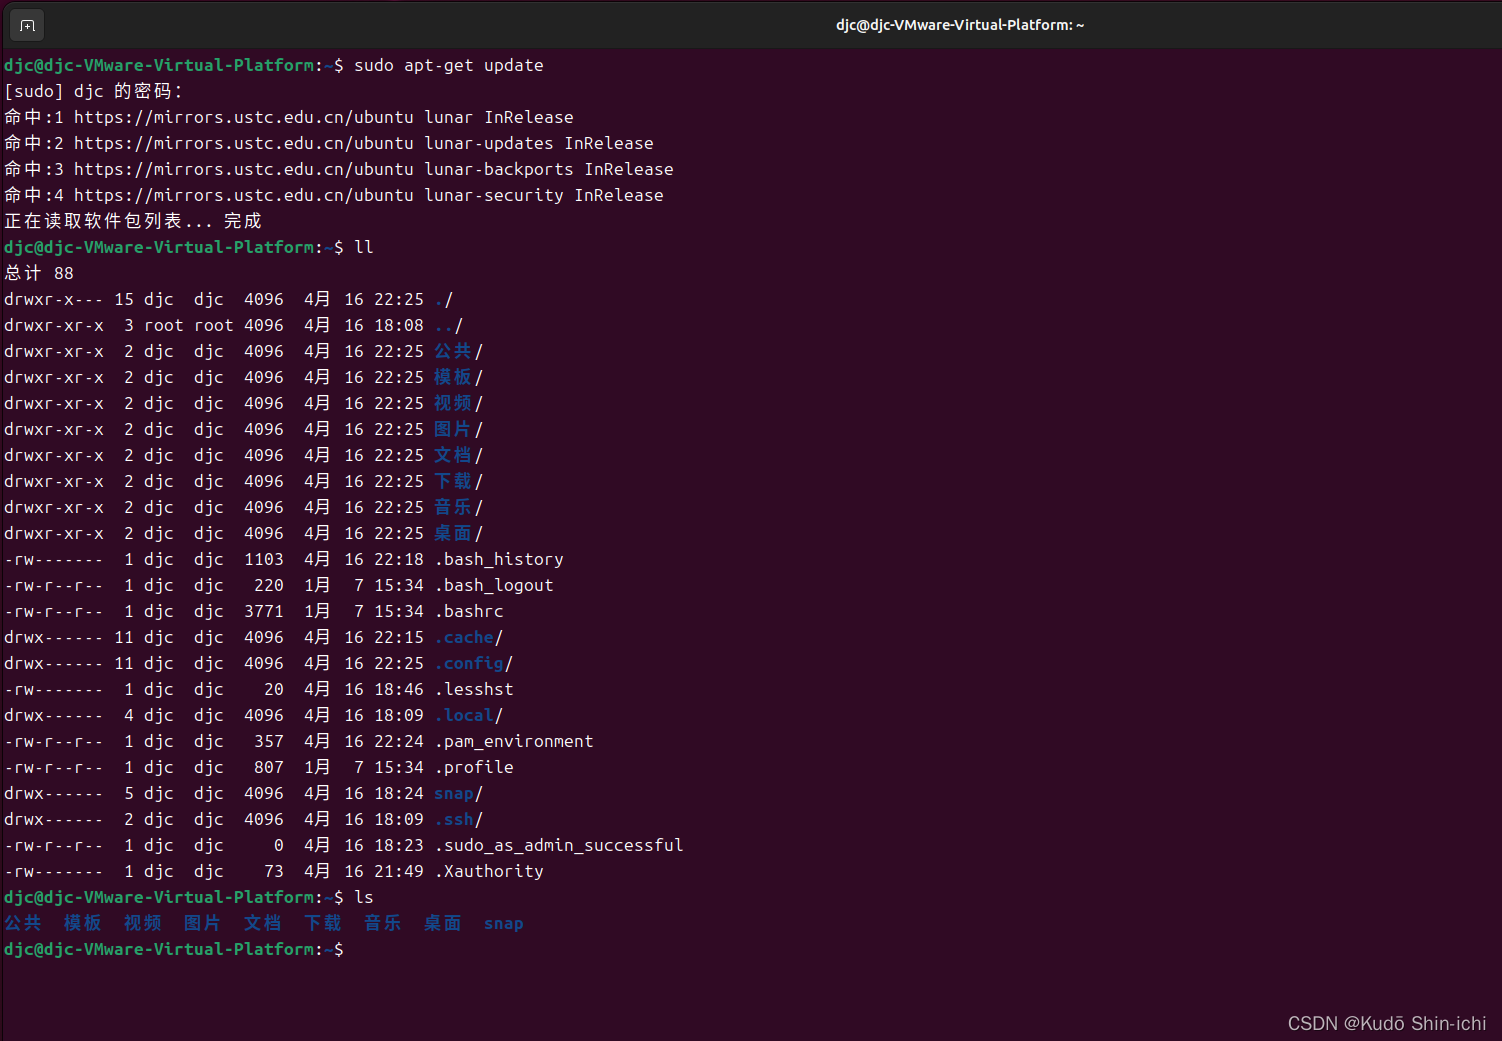Click 下载 in the ls output row

323,923
